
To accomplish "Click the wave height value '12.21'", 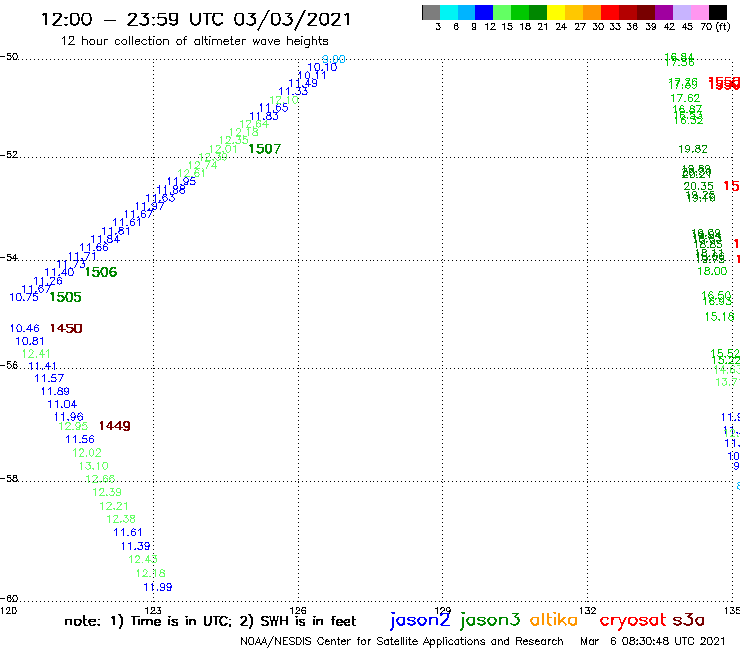I will click(x=114, y=506).
